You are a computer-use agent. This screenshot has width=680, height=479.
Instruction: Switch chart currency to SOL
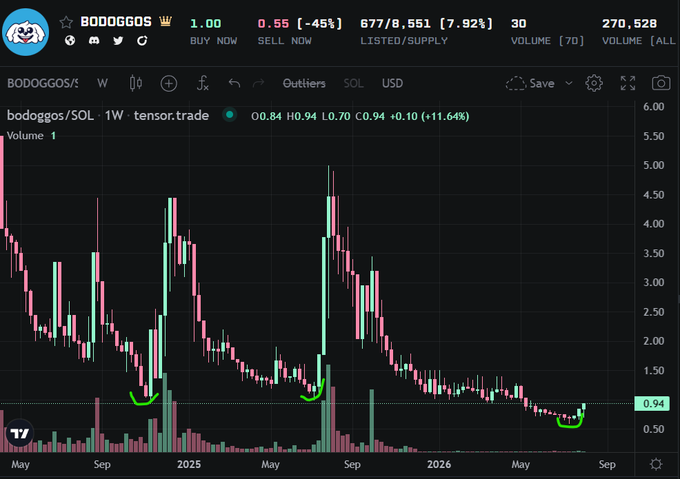coord(353,83)
